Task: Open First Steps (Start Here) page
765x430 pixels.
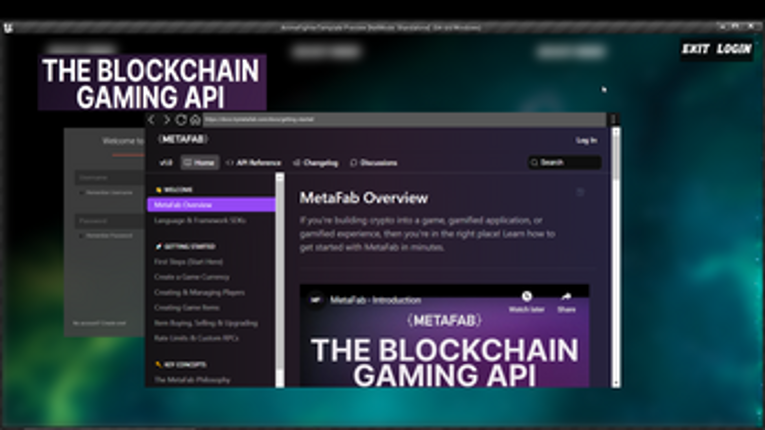Action: tap(188, 262)
